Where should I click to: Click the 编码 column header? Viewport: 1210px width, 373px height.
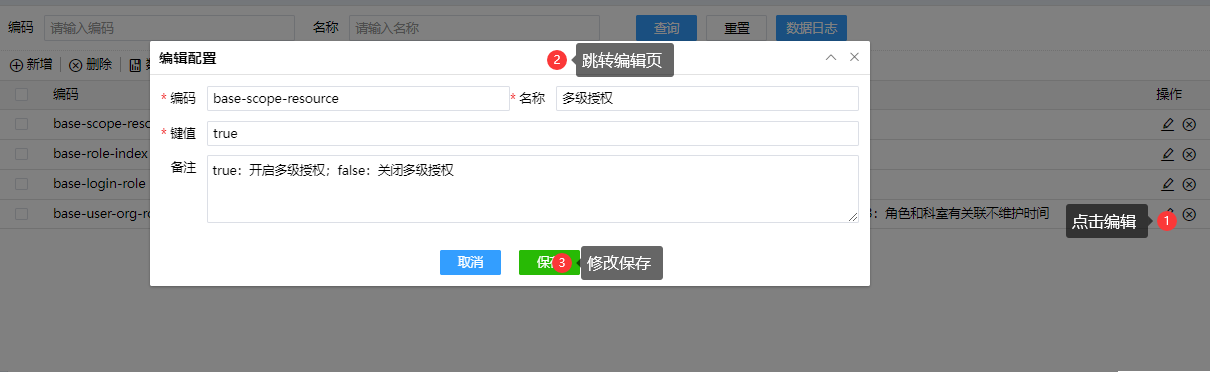(x=66, y=95)
